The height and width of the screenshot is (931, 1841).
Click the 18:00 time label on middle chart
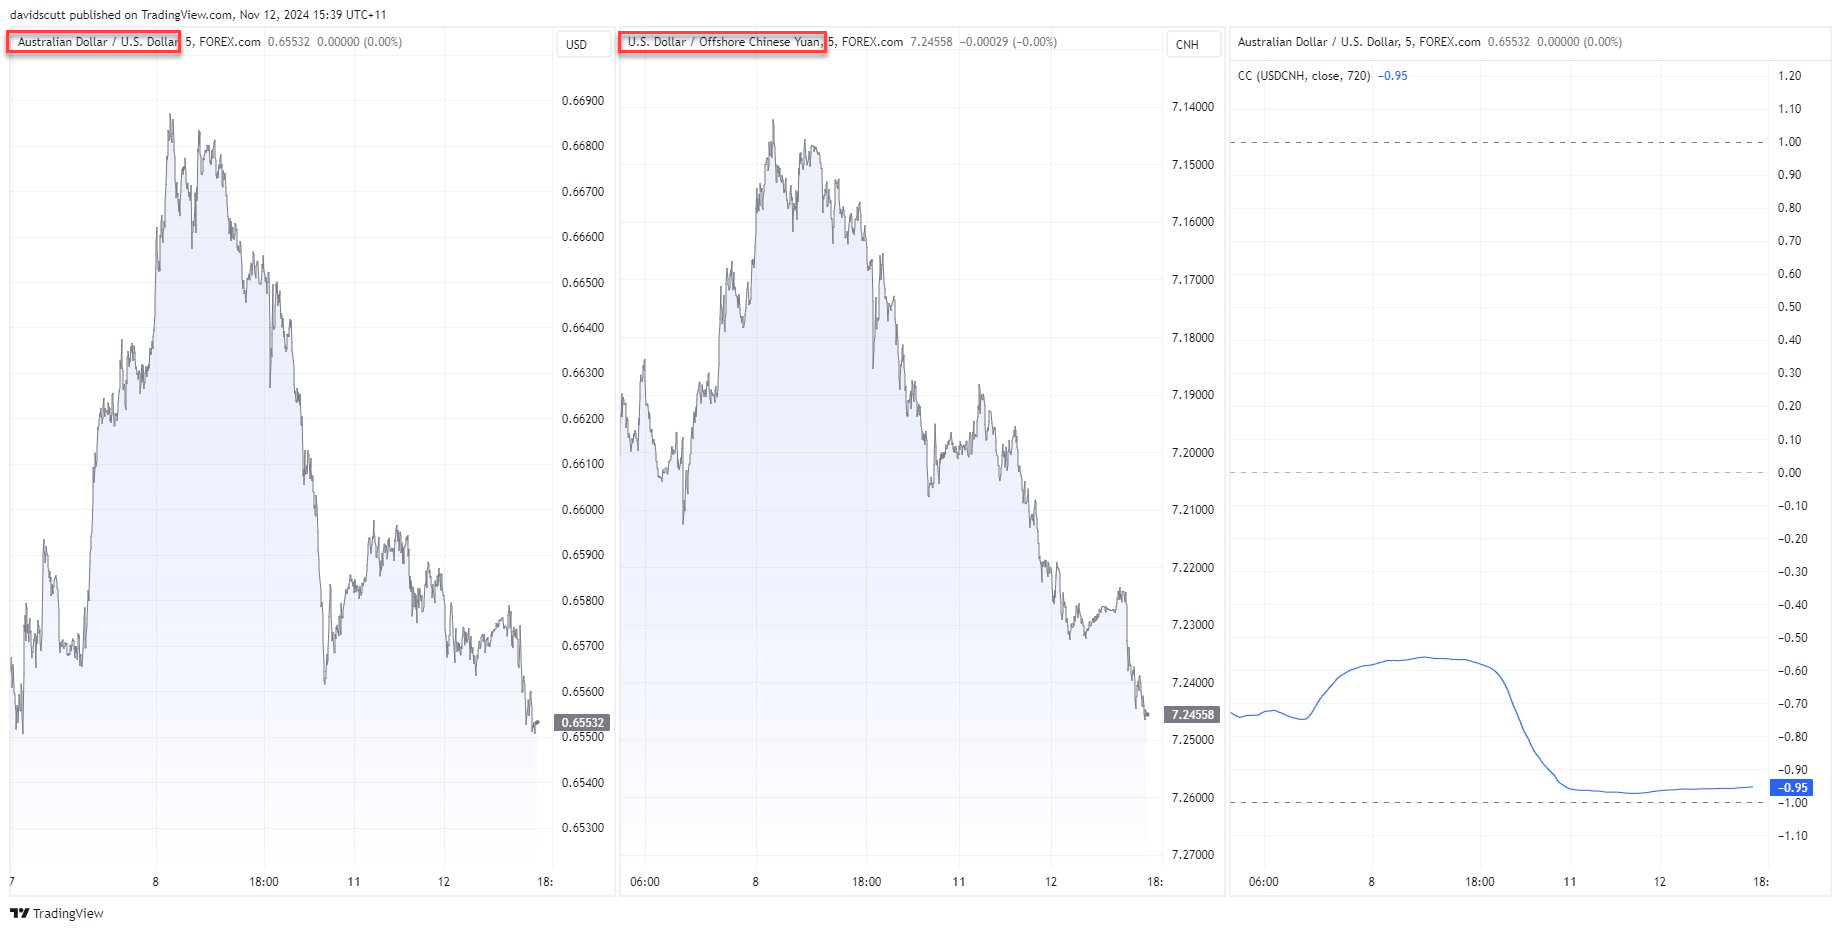tap(867, 882)
